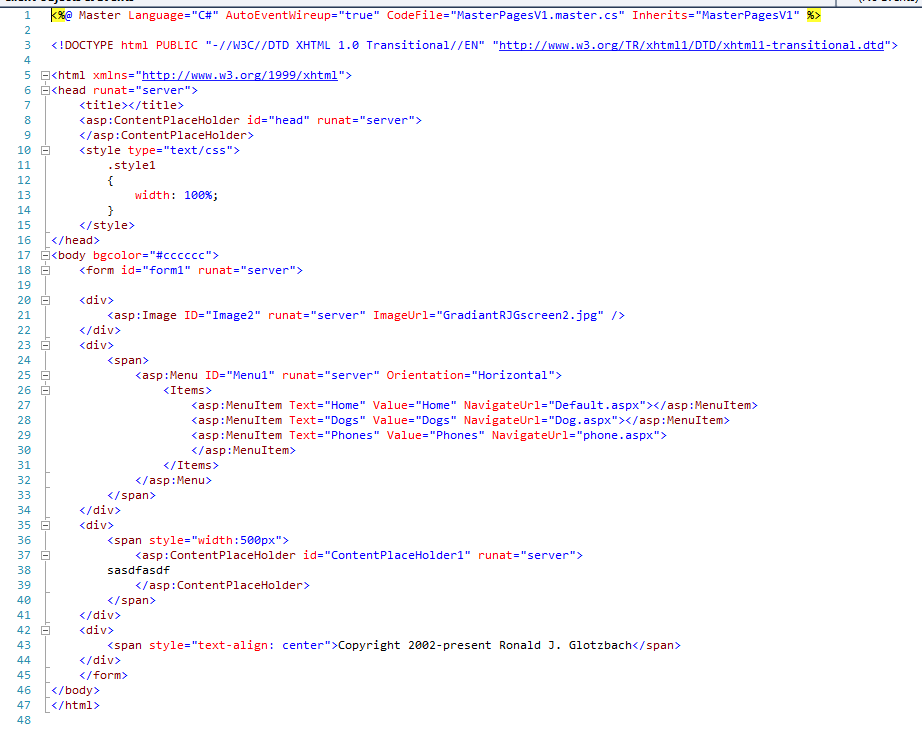
Task: Click the closing </head> tag
Action: tap(75, 240)
